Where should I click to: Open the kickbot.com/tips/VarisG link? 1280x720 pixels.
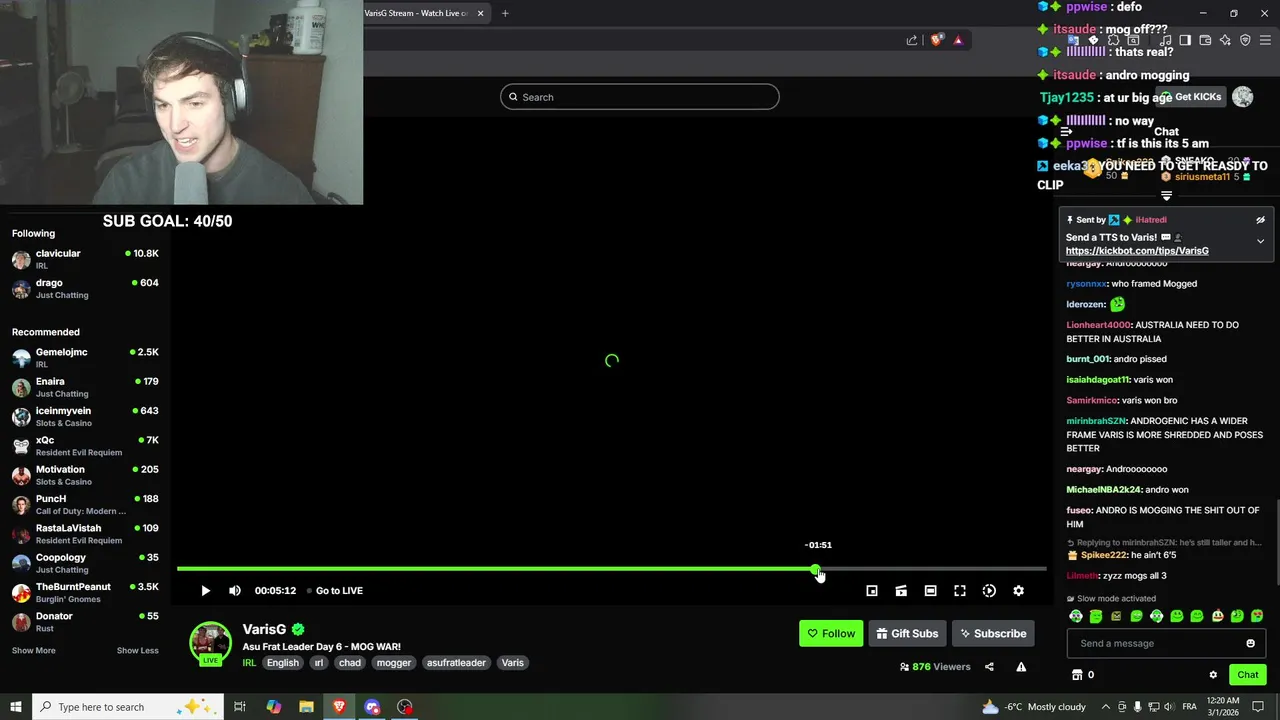click(1137, 251)
